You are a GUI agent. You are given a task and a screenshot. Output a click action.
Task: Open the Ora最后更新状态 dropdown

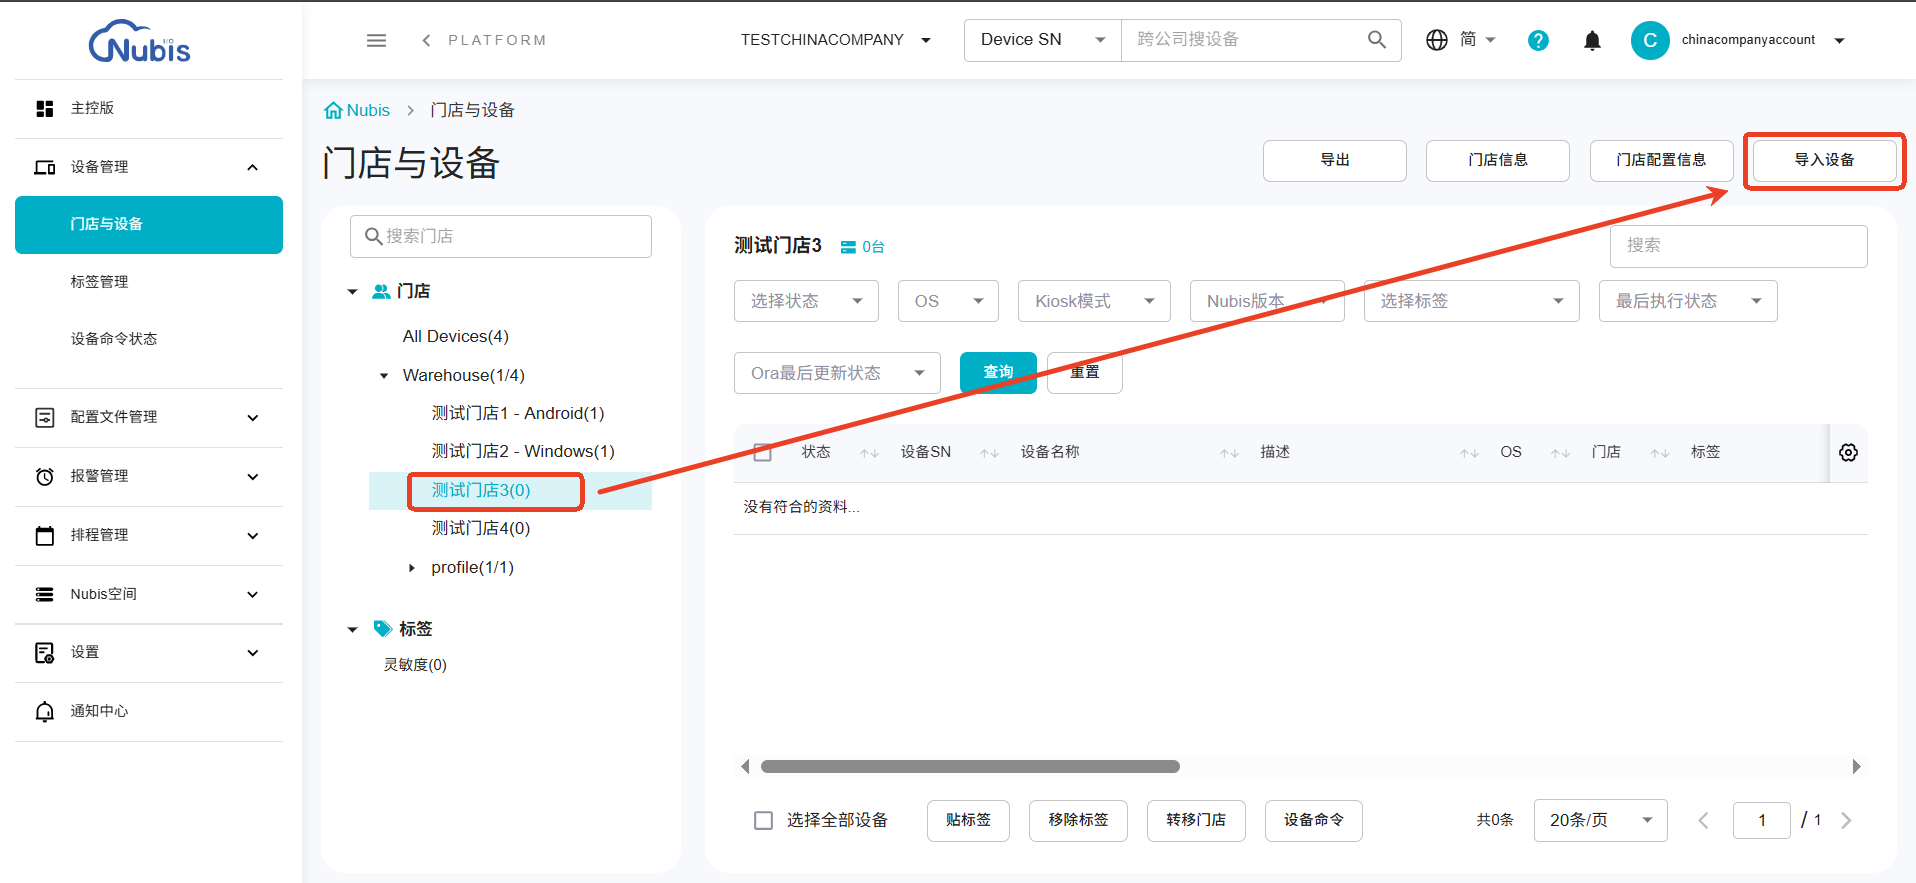[x=837, y=373]
